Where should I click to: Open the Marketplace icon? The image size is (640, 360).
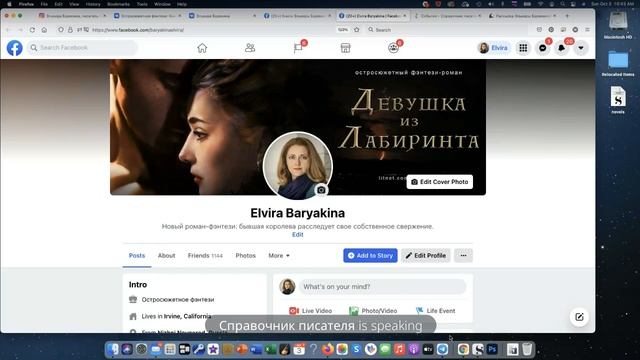point(345,48)
